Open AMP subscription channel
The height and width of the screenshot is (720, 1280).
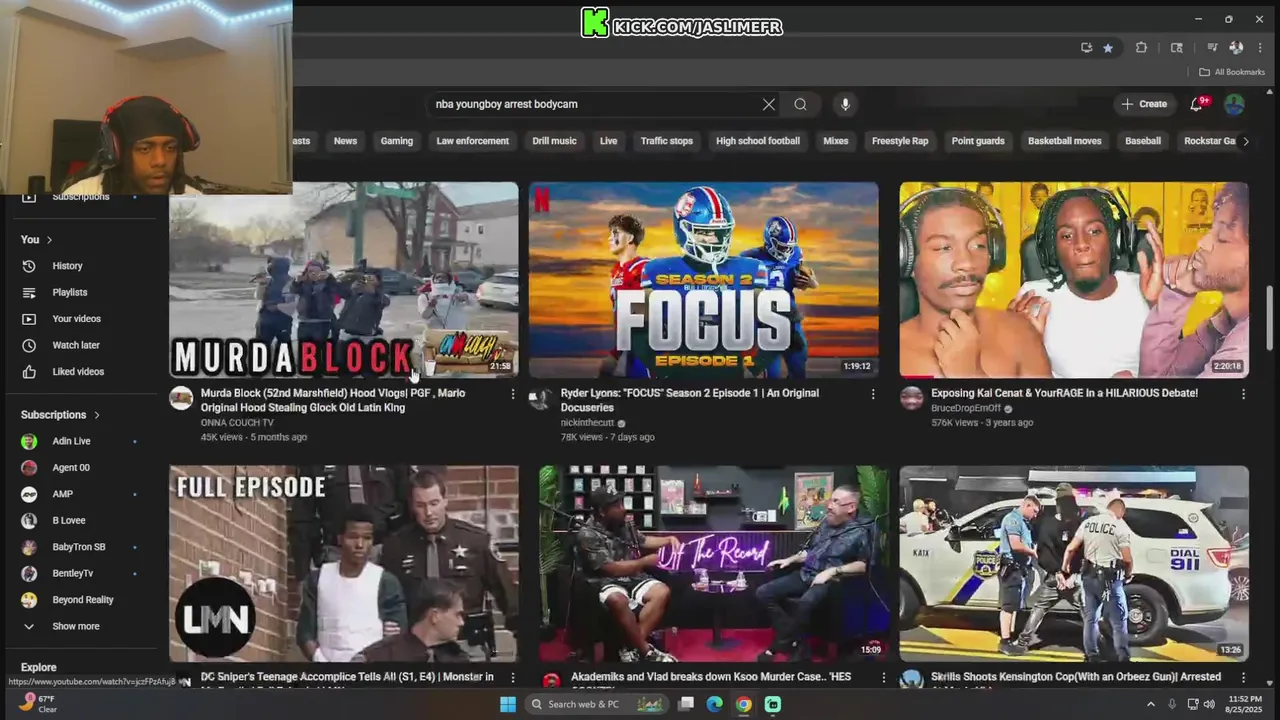tap(62, 494)
